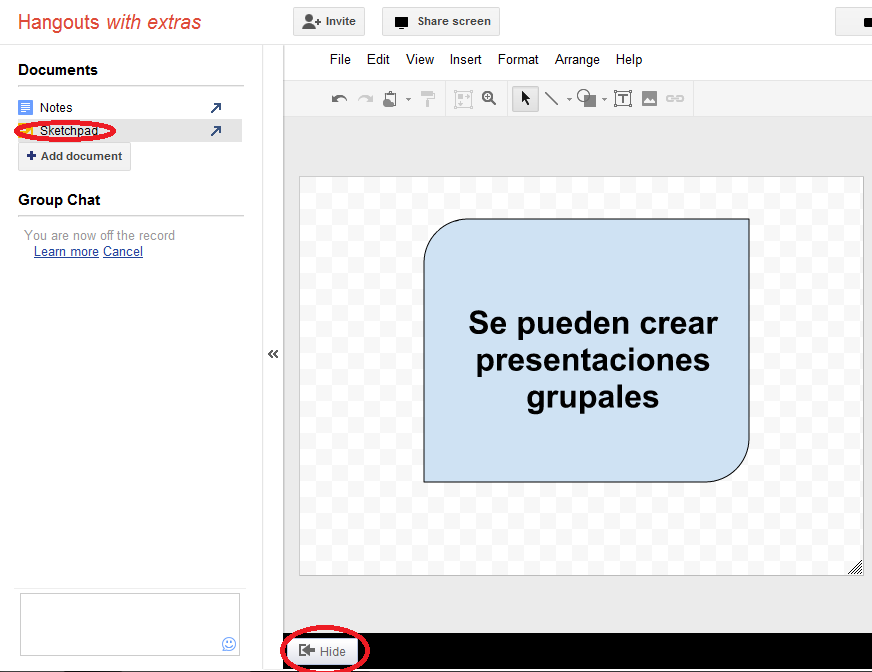Viewport: 872px width, 672px height.
Task: Collapse the left sidebar with double chevron
Action: (273, 354)
